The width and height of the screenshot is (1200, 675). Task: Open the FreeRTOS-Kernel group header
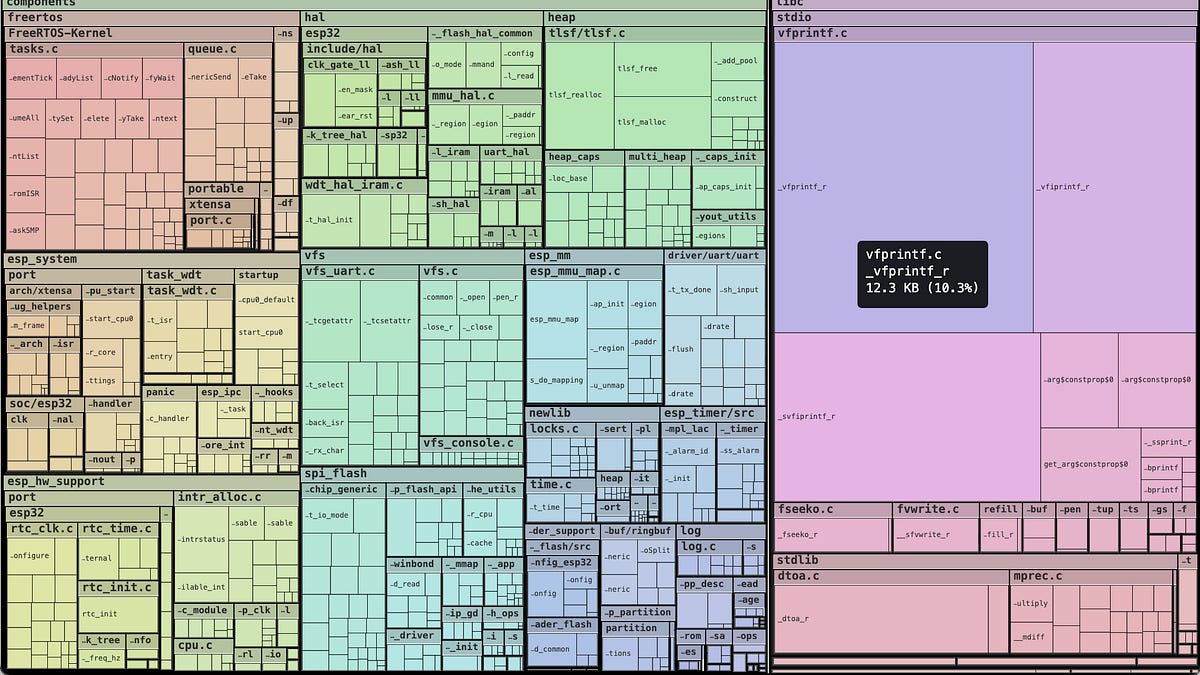click(x=140, y=33)
